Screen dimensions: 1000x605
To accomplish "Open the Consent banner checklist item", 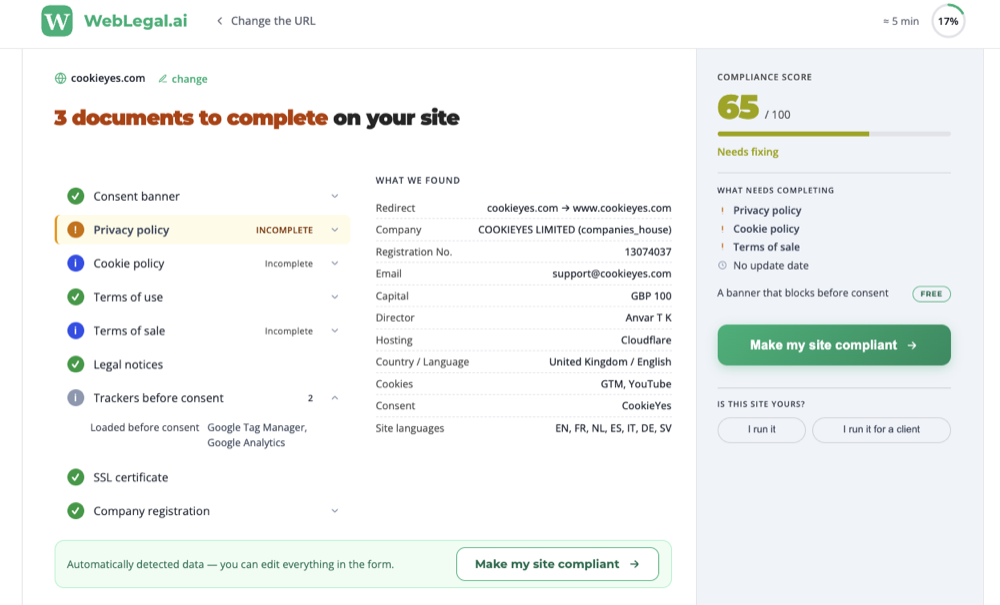I will click(x=202, y=196).
